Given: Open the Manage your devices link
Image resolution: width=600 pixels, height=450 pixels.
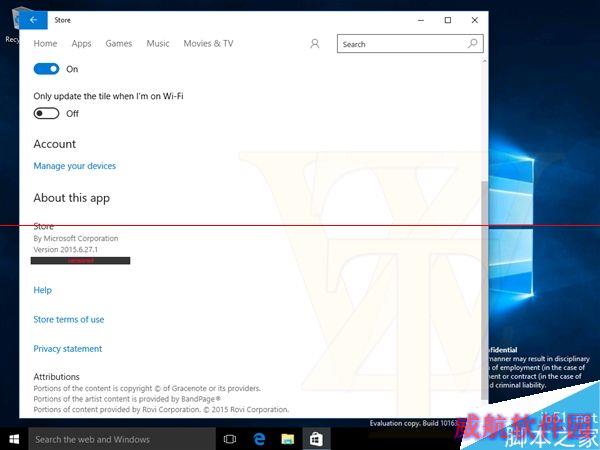Looking at the screenshot, I should (75, 166).
